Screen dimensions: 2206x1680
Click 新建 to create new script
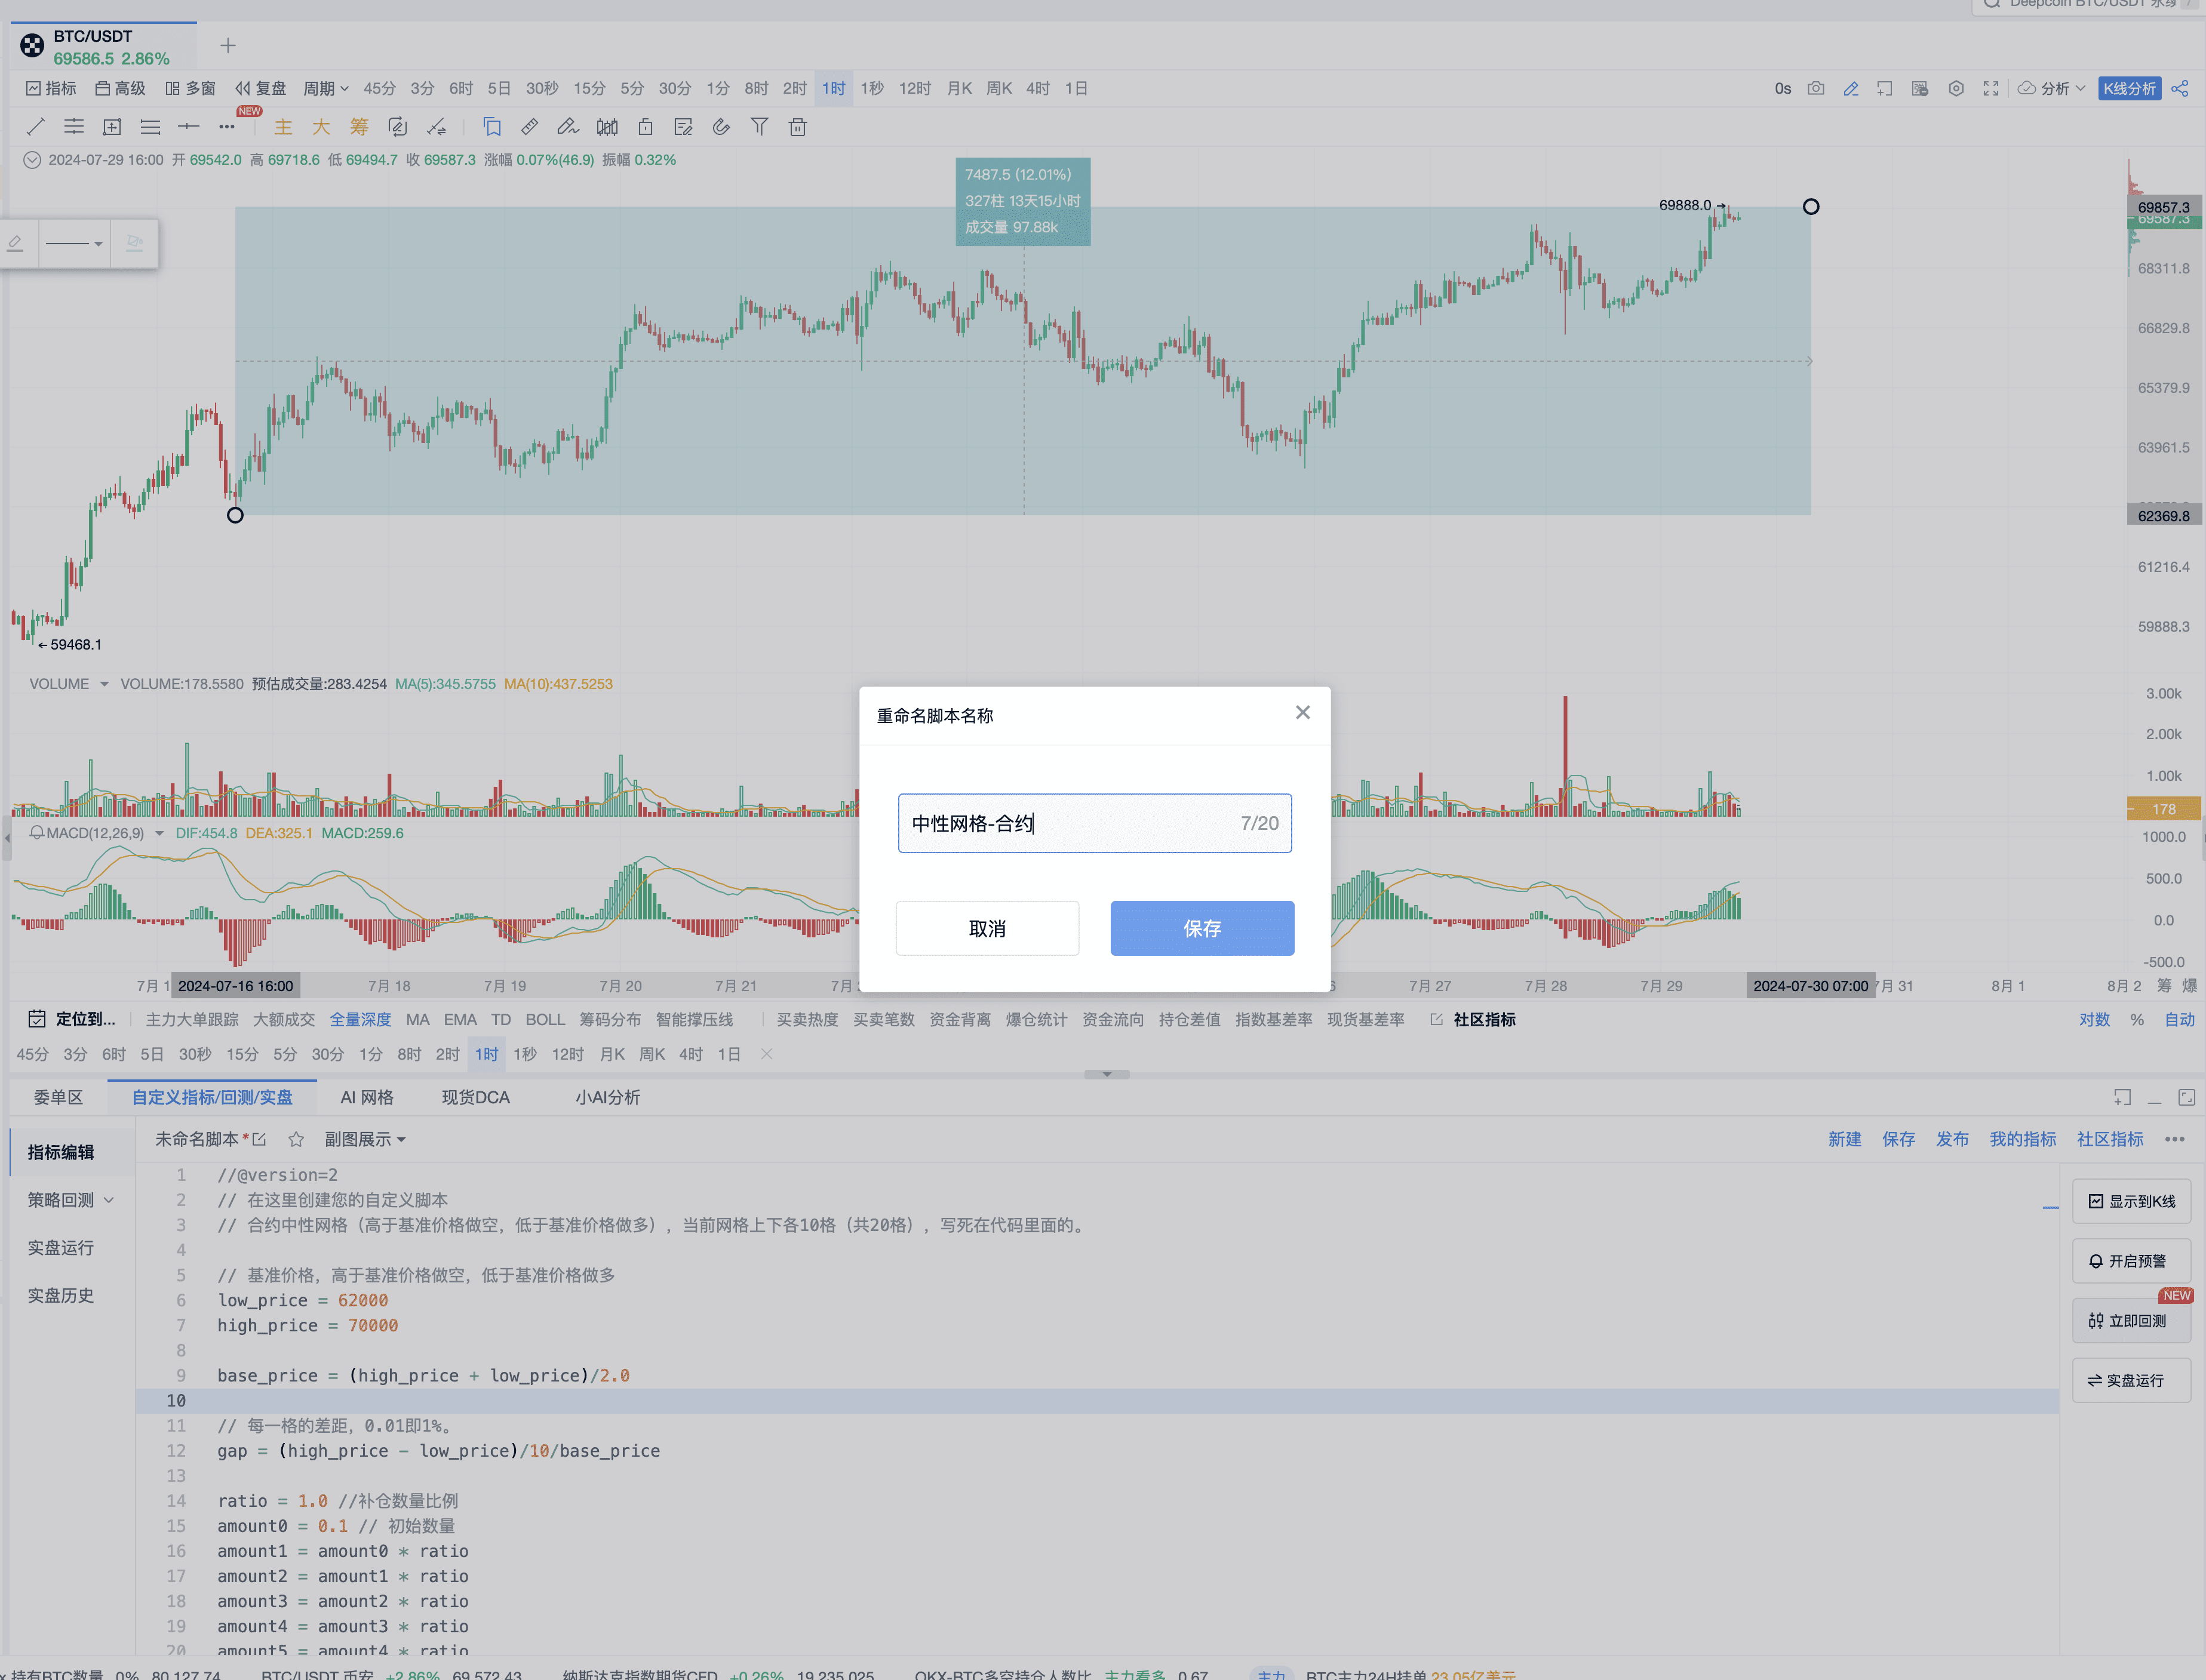[x=1845, y=1139]
